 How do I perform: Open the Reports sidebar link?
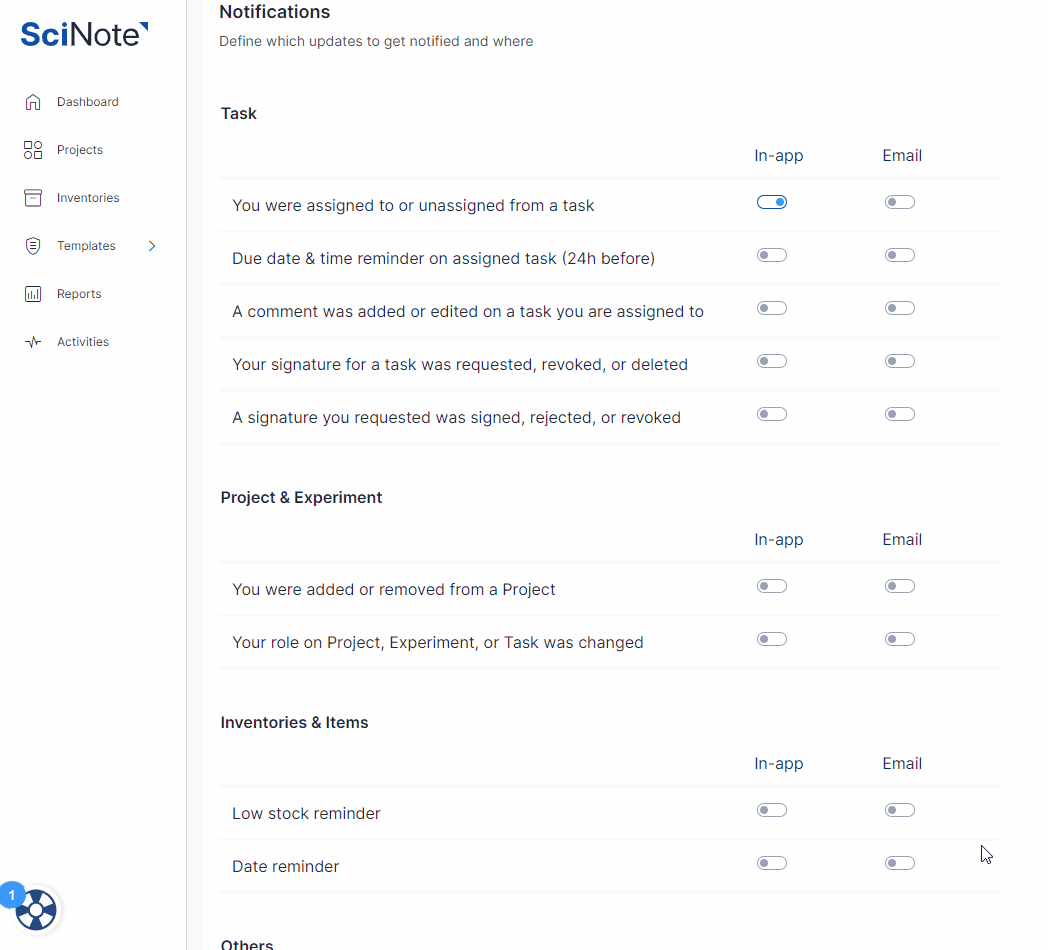click(x=79, y=294)
